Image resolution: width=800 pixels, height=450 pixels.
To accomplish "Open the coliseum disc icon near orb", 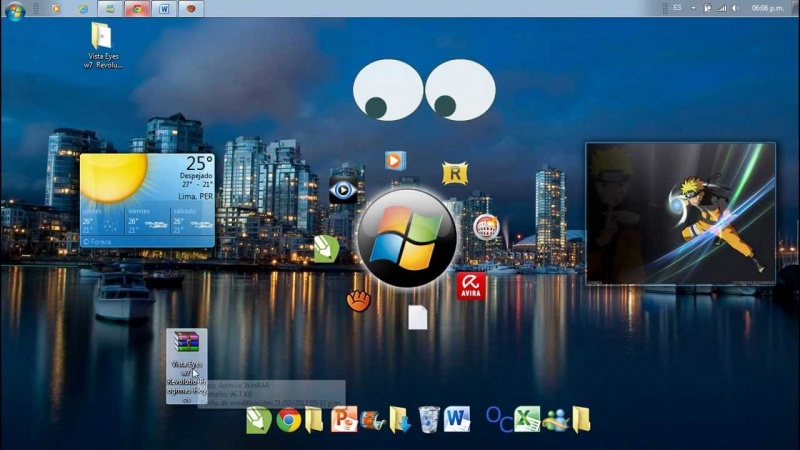I will 486,227.
